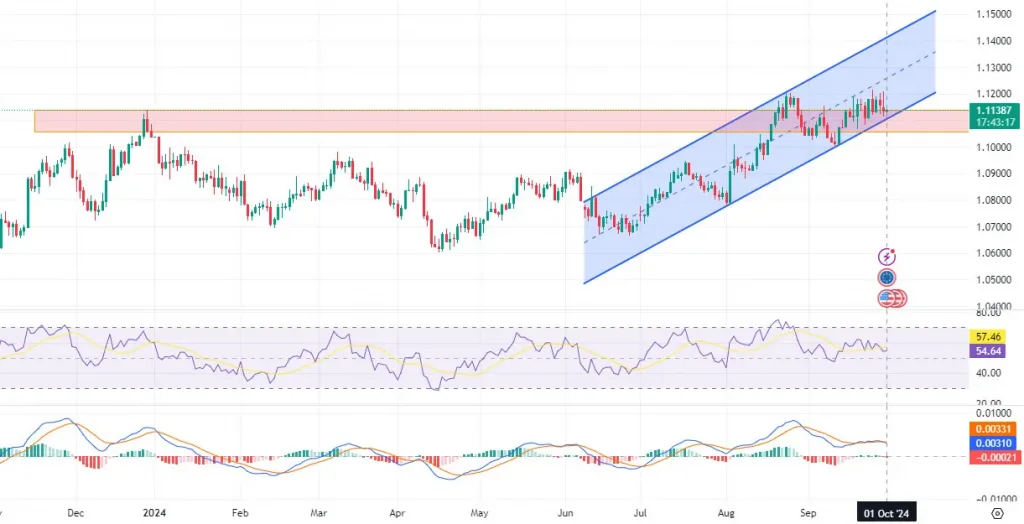Click the 1.07000 price scale label
The height and width of the screenshot is (524, 1024).
[993, 227]
